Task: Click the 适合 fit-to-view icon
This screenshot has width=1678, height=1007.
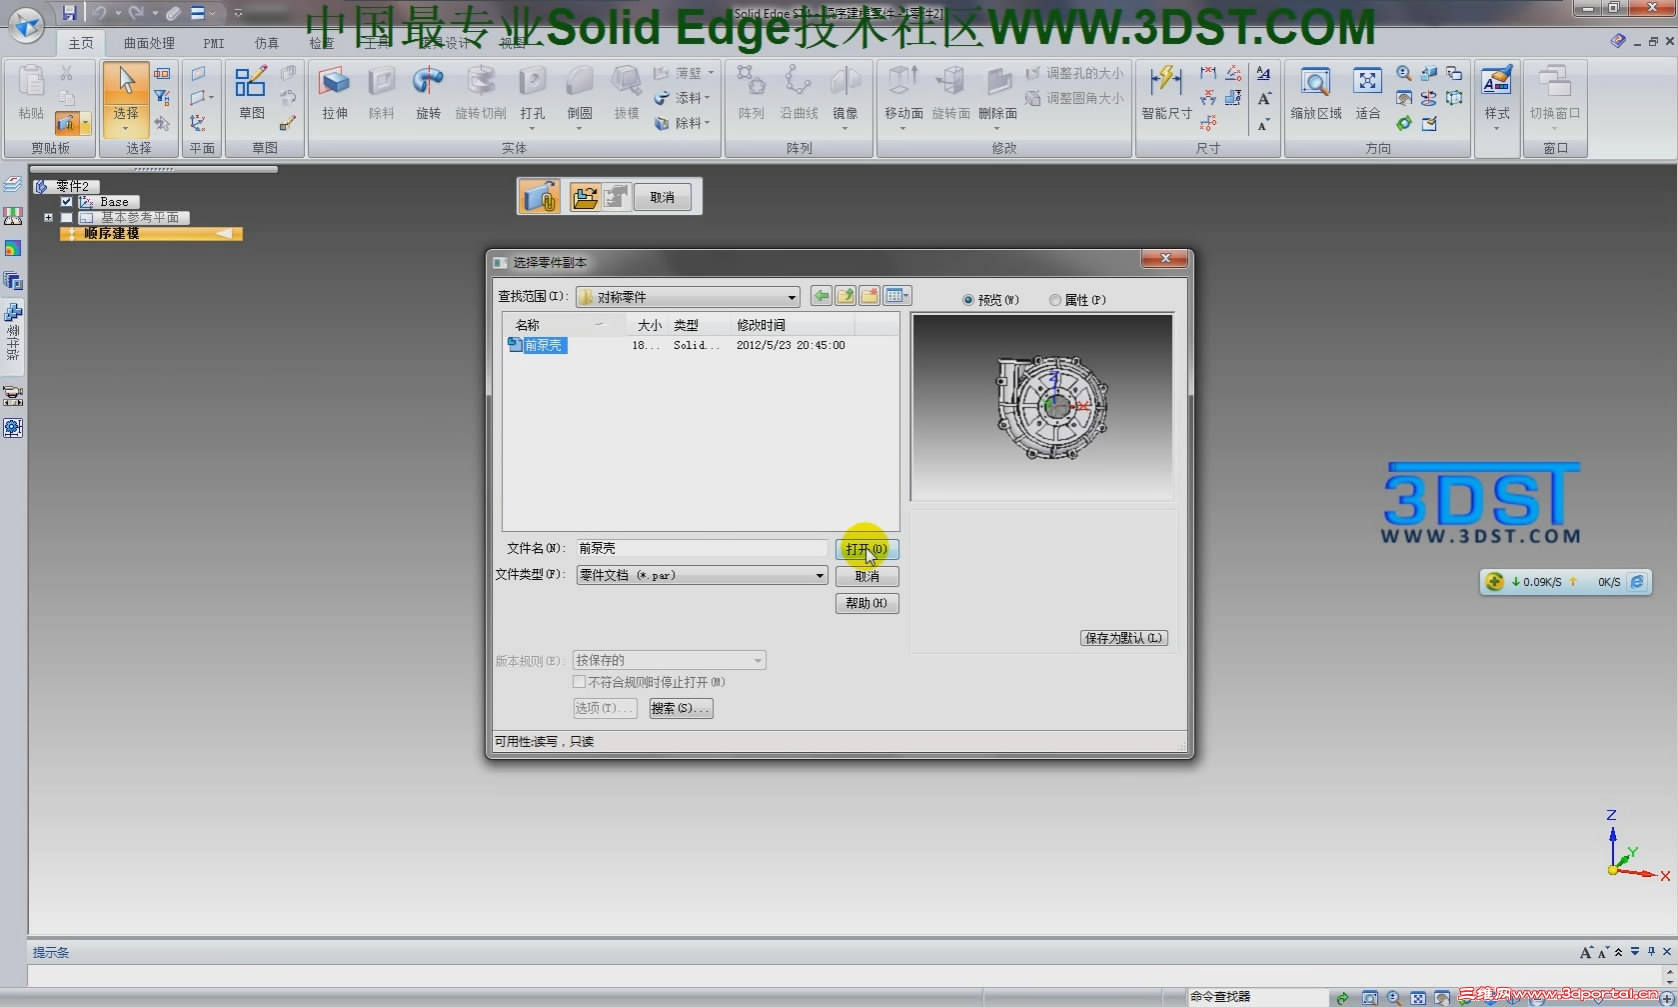Action: pos(1367,95)
